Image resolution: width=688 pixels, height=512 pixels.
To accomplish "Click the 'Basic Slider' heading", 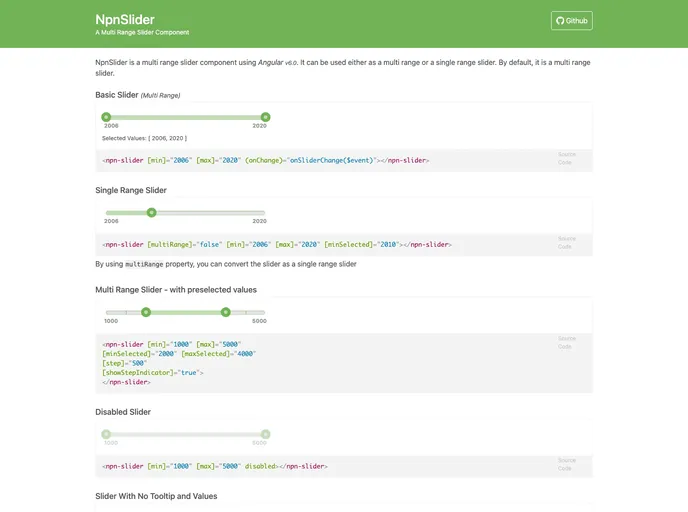I will [117, 95].
